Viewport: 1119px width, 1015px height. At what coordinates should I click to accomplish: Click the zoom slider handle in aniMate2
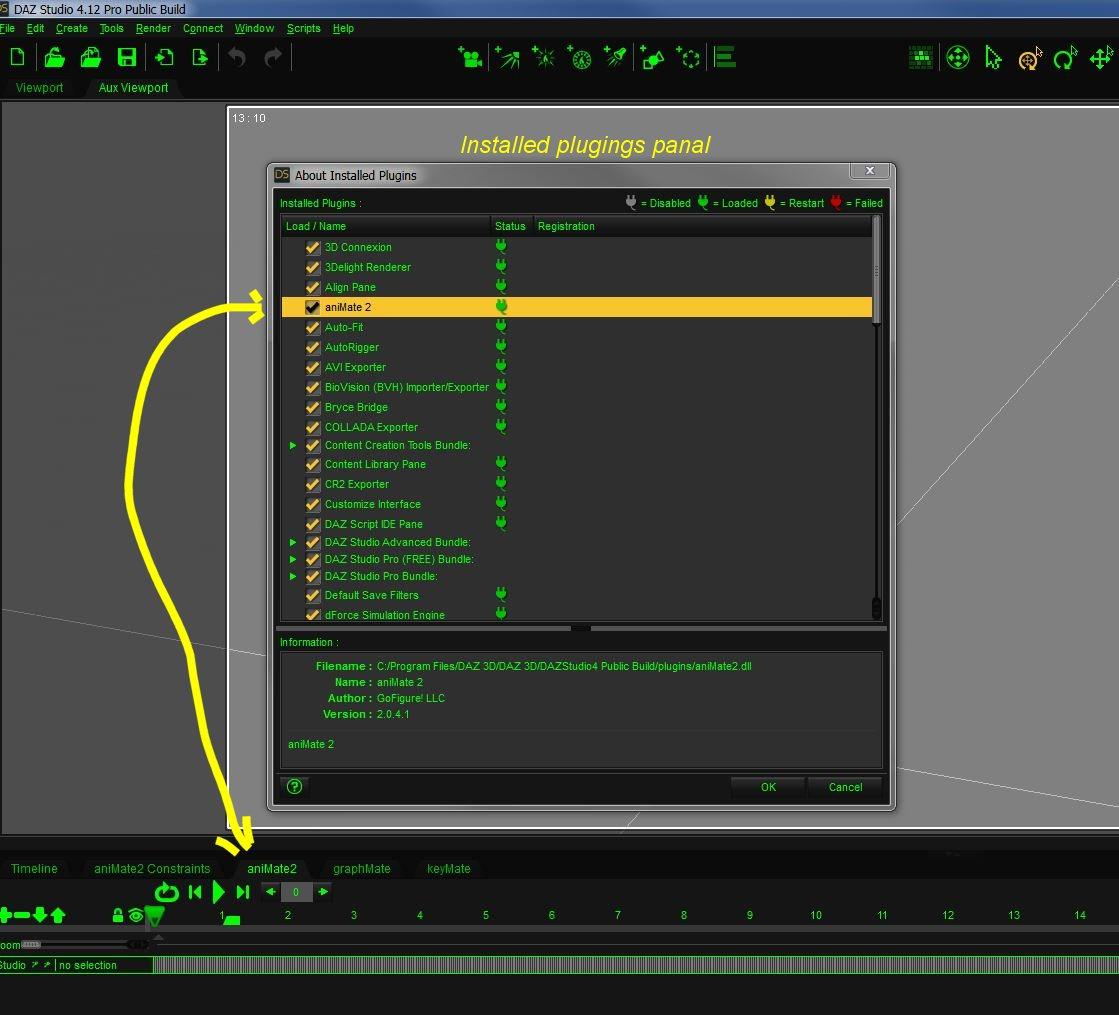tap(30, 944)
